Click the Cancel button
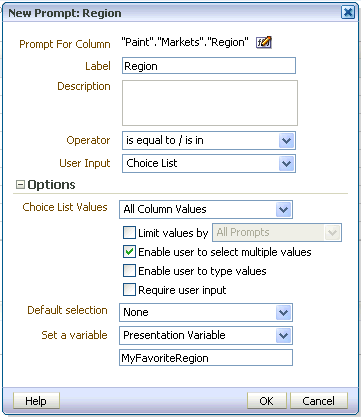The width and height of the screenshot is (361, 417). tap(318, 401)
